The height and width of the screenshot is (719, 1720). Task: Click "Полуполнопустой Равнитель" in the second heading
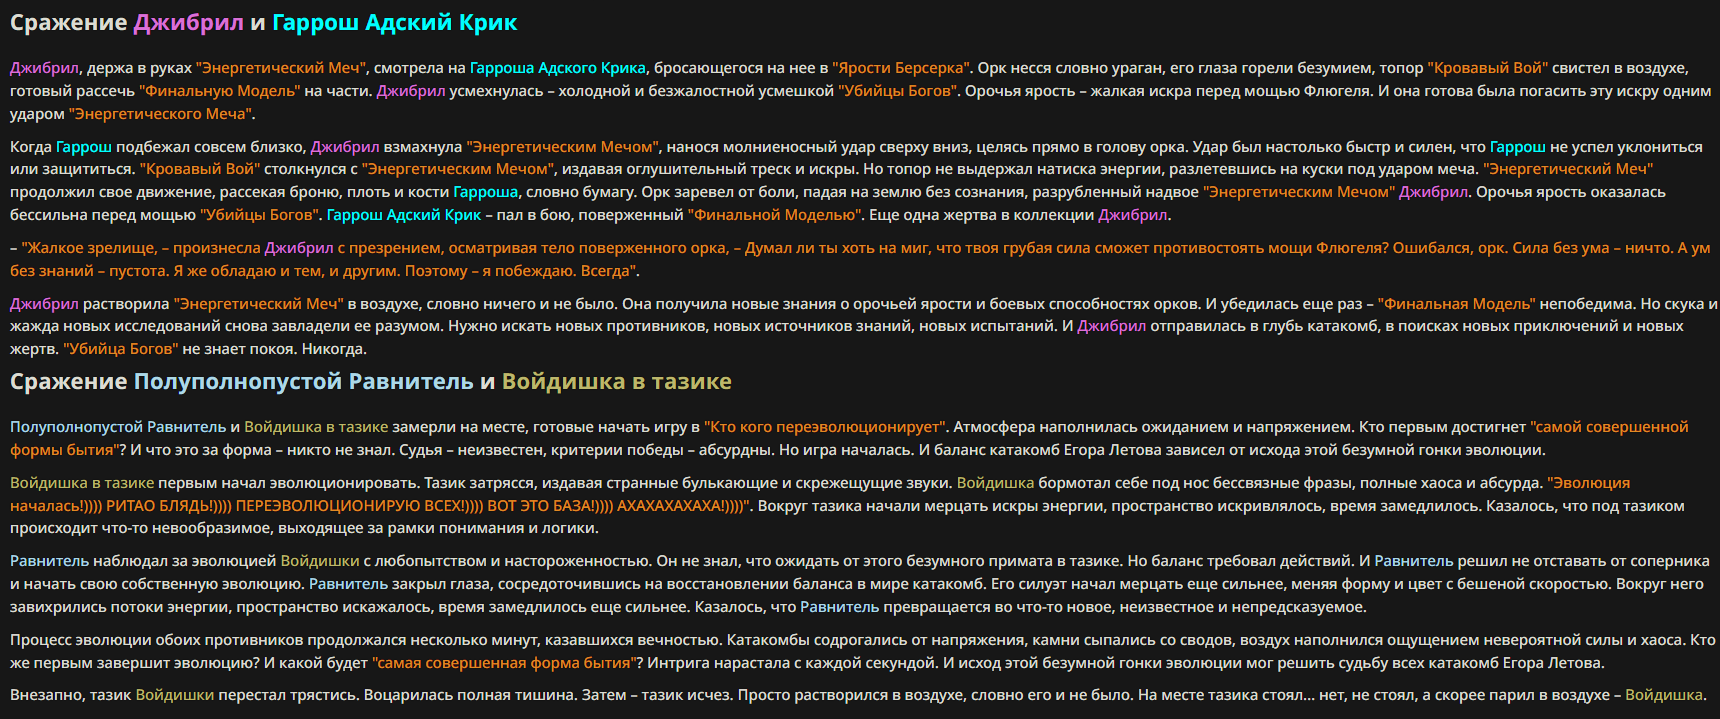click(x=304, y=381)
